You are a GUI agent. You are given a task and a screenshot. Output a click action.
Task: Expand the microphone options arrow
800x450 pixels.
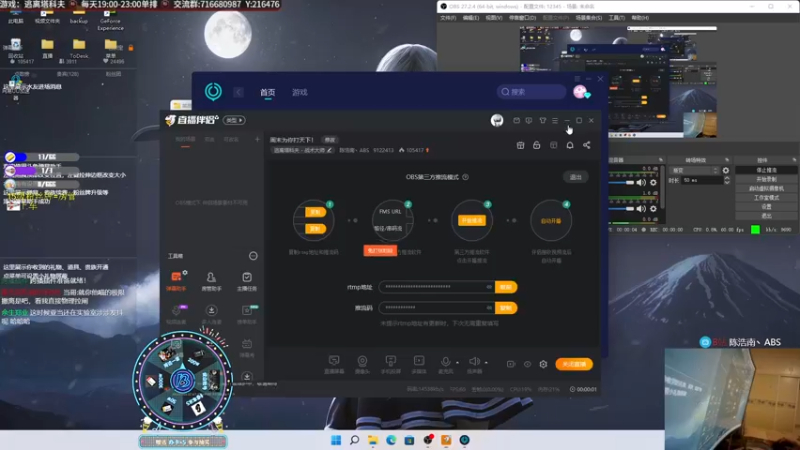coord(457,363)
